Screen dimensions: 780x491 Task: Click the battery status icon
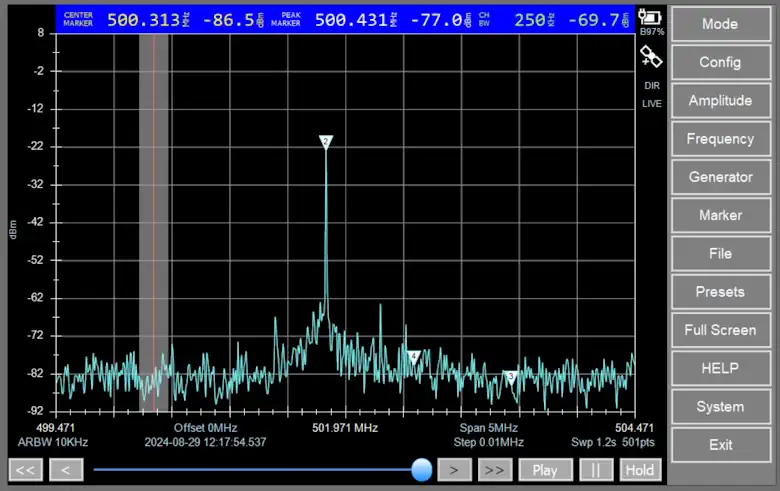click(x=651, y=17)
